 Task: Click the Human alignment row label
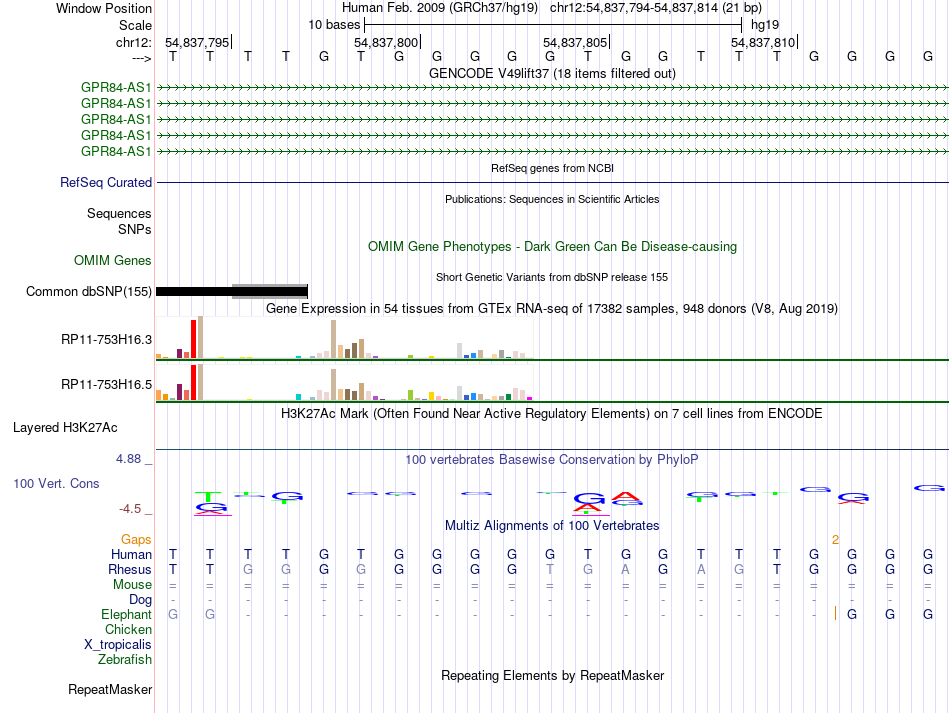(x=131, y=554)
